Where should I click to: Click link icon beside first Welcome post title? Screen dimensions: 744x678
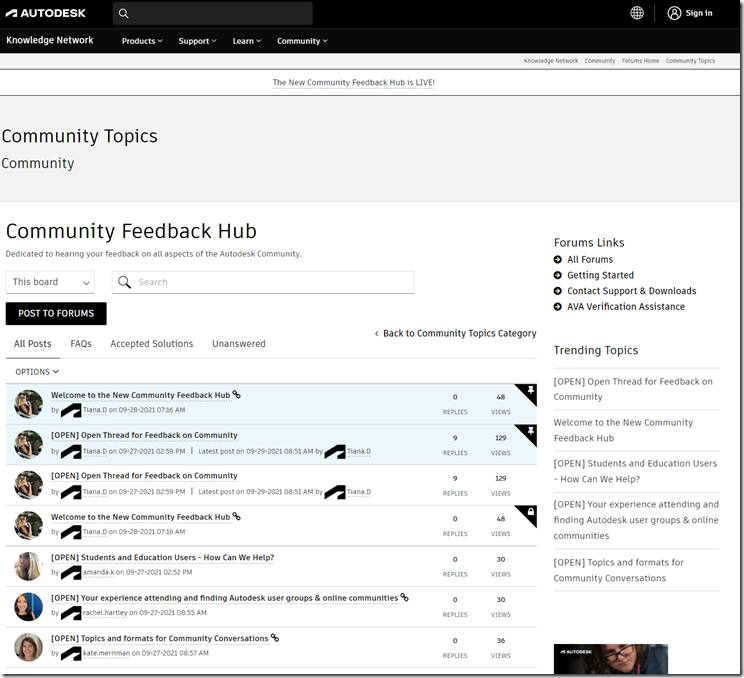coord(236,394)
